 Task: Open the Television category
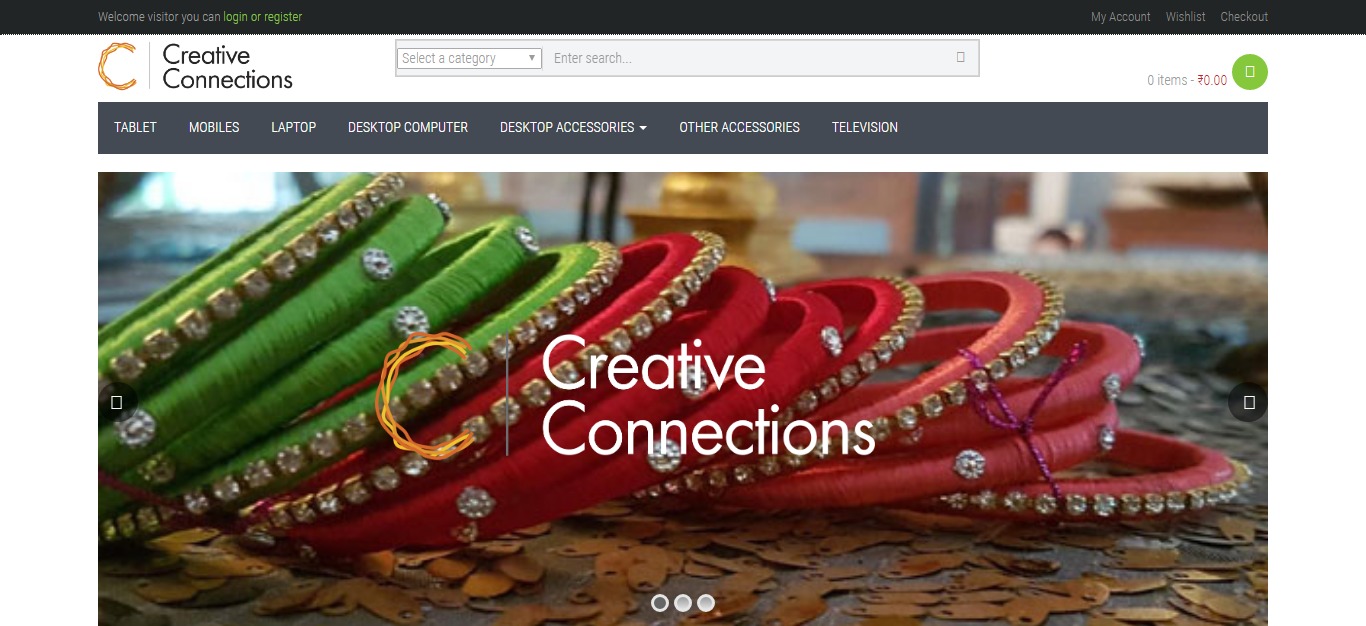[865, 127]
